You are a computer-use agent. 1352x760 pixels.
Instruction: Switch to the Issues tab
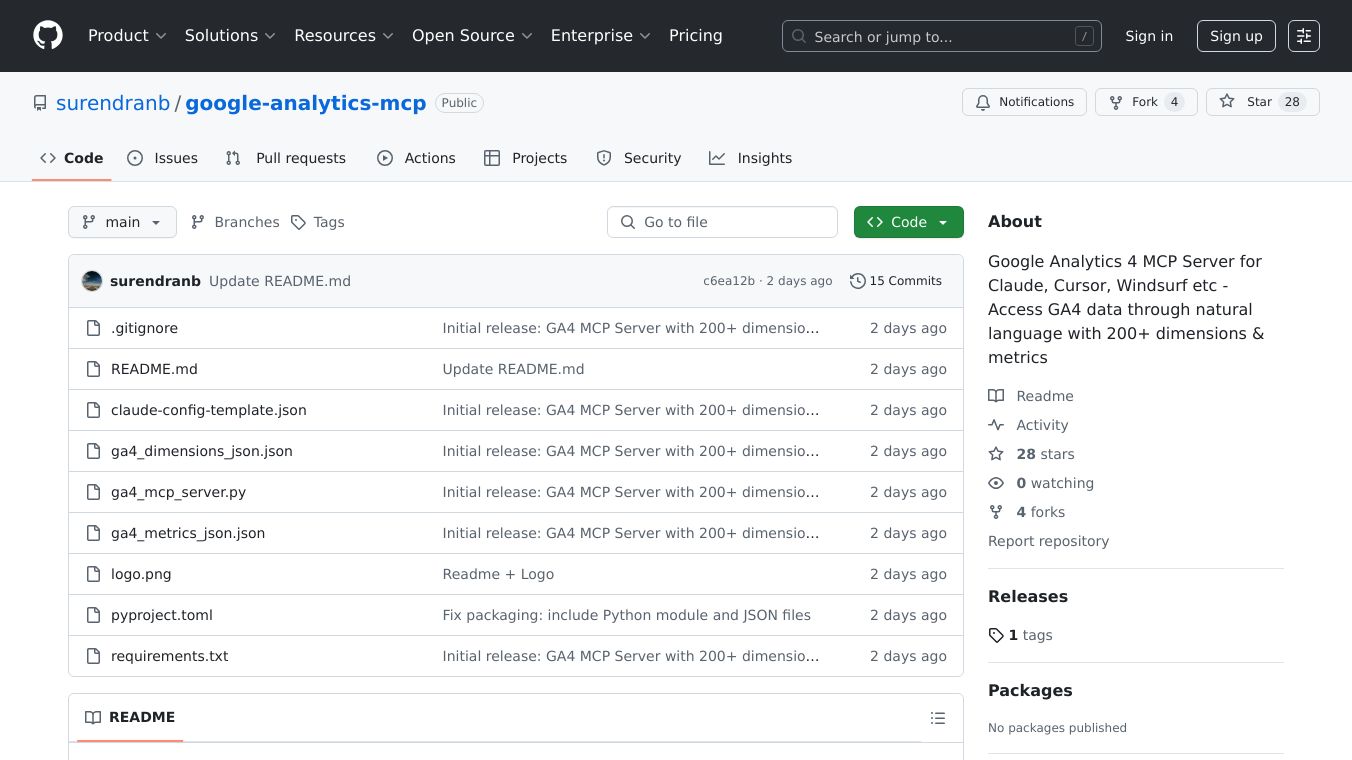163,158
